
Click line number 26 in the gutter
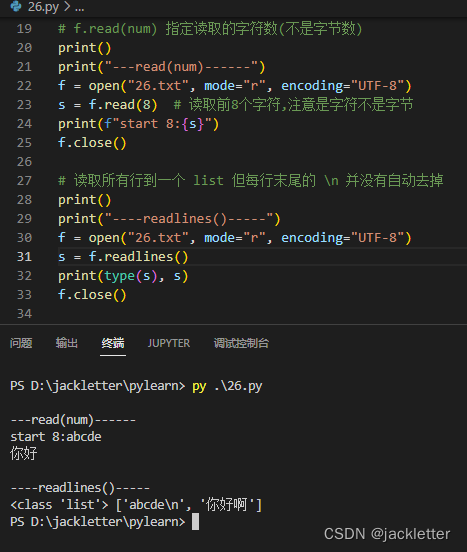coord(24,162)
